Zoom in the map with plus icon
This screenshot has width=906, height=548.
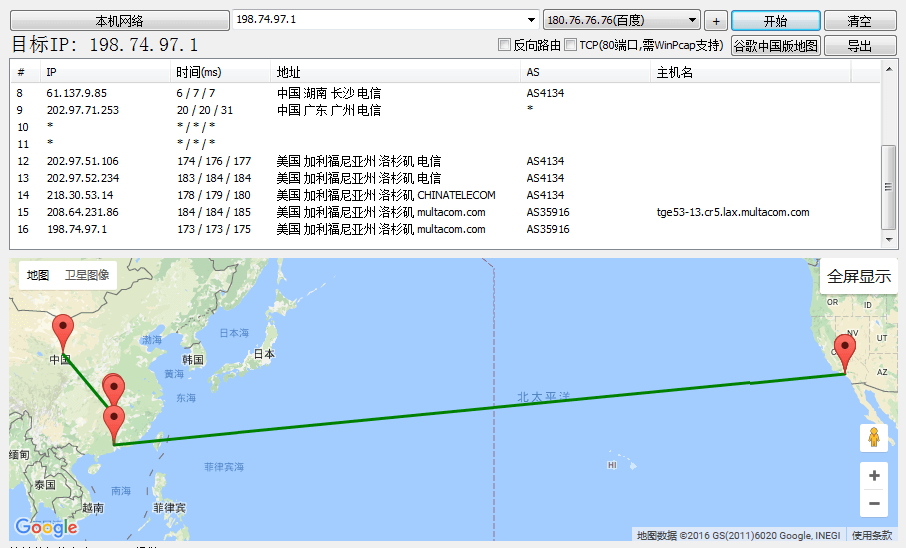pyautogui.click(x=874, y=476)
